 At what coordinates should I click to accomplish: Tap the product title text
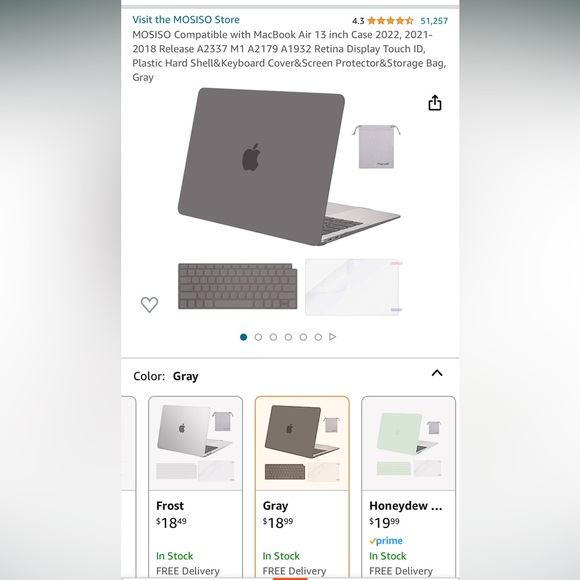(x=289, y=56)
